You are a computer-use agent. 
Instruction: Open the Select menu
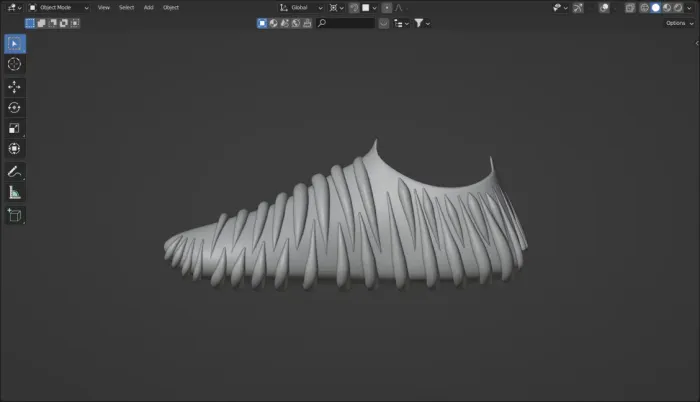(x=126, y=8)
